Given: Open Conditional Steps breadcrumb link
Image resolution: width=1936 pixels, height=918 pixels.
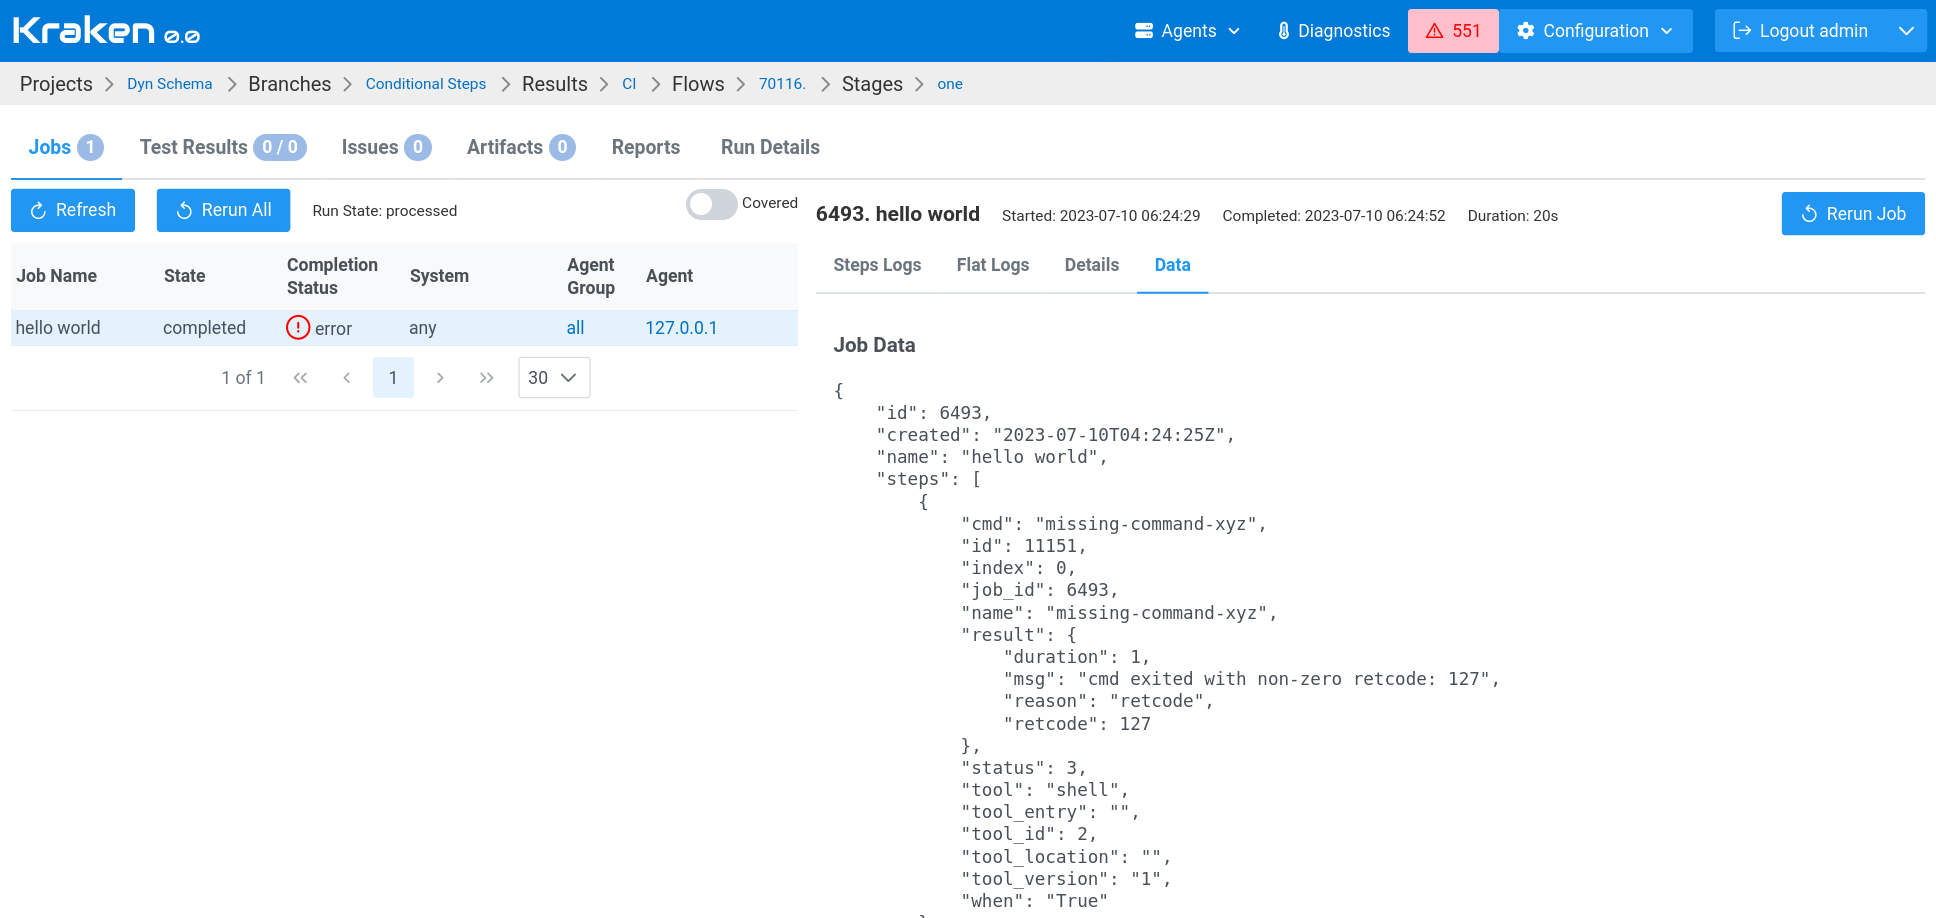Looking at the screenshot, I should (x=426, y=84).
